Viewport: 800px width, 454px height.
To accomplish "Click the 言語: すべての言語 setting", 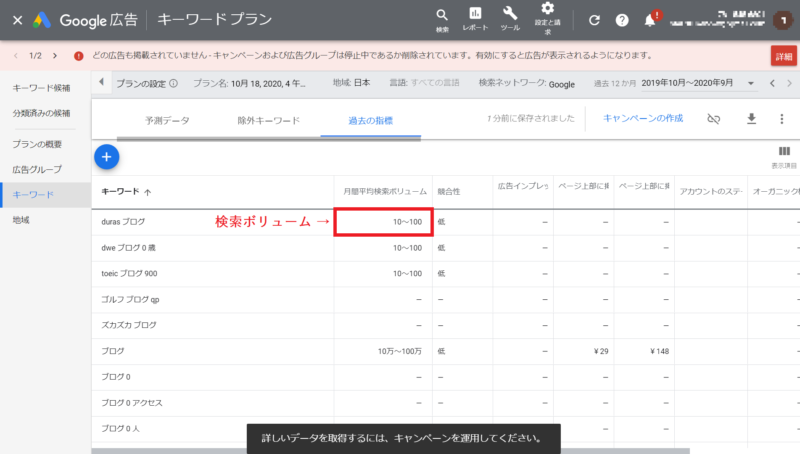I will click(x=424, y=83).
